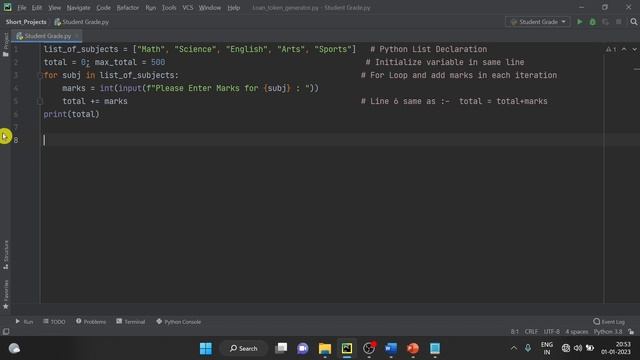
Task: Open the TODO tool window
Action: [x=54, y=322]
